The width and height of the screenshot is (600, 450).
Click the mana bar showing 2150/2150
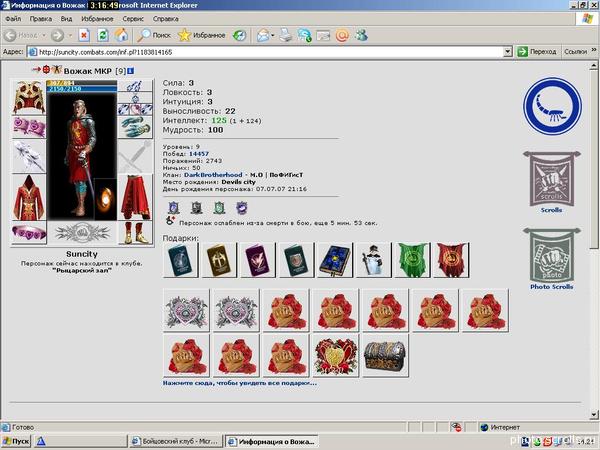pos(82,89)
